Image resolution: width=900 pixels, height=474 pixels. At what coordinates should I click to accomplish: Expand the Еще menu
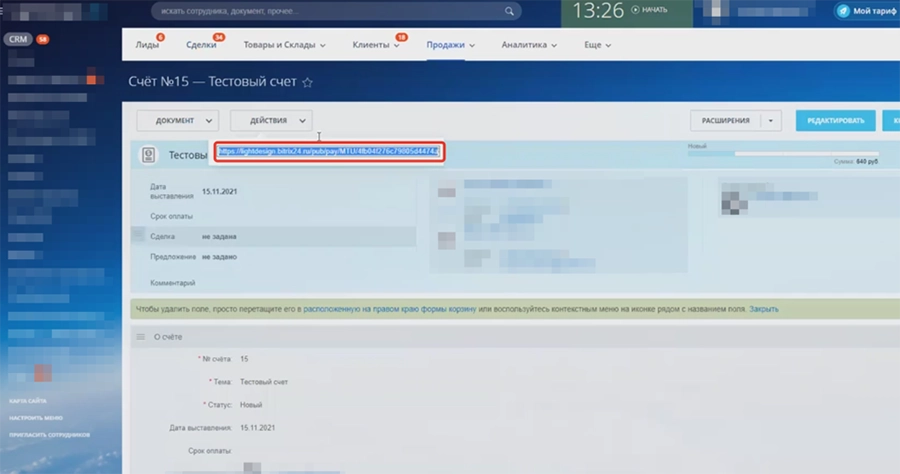(598, 45)
